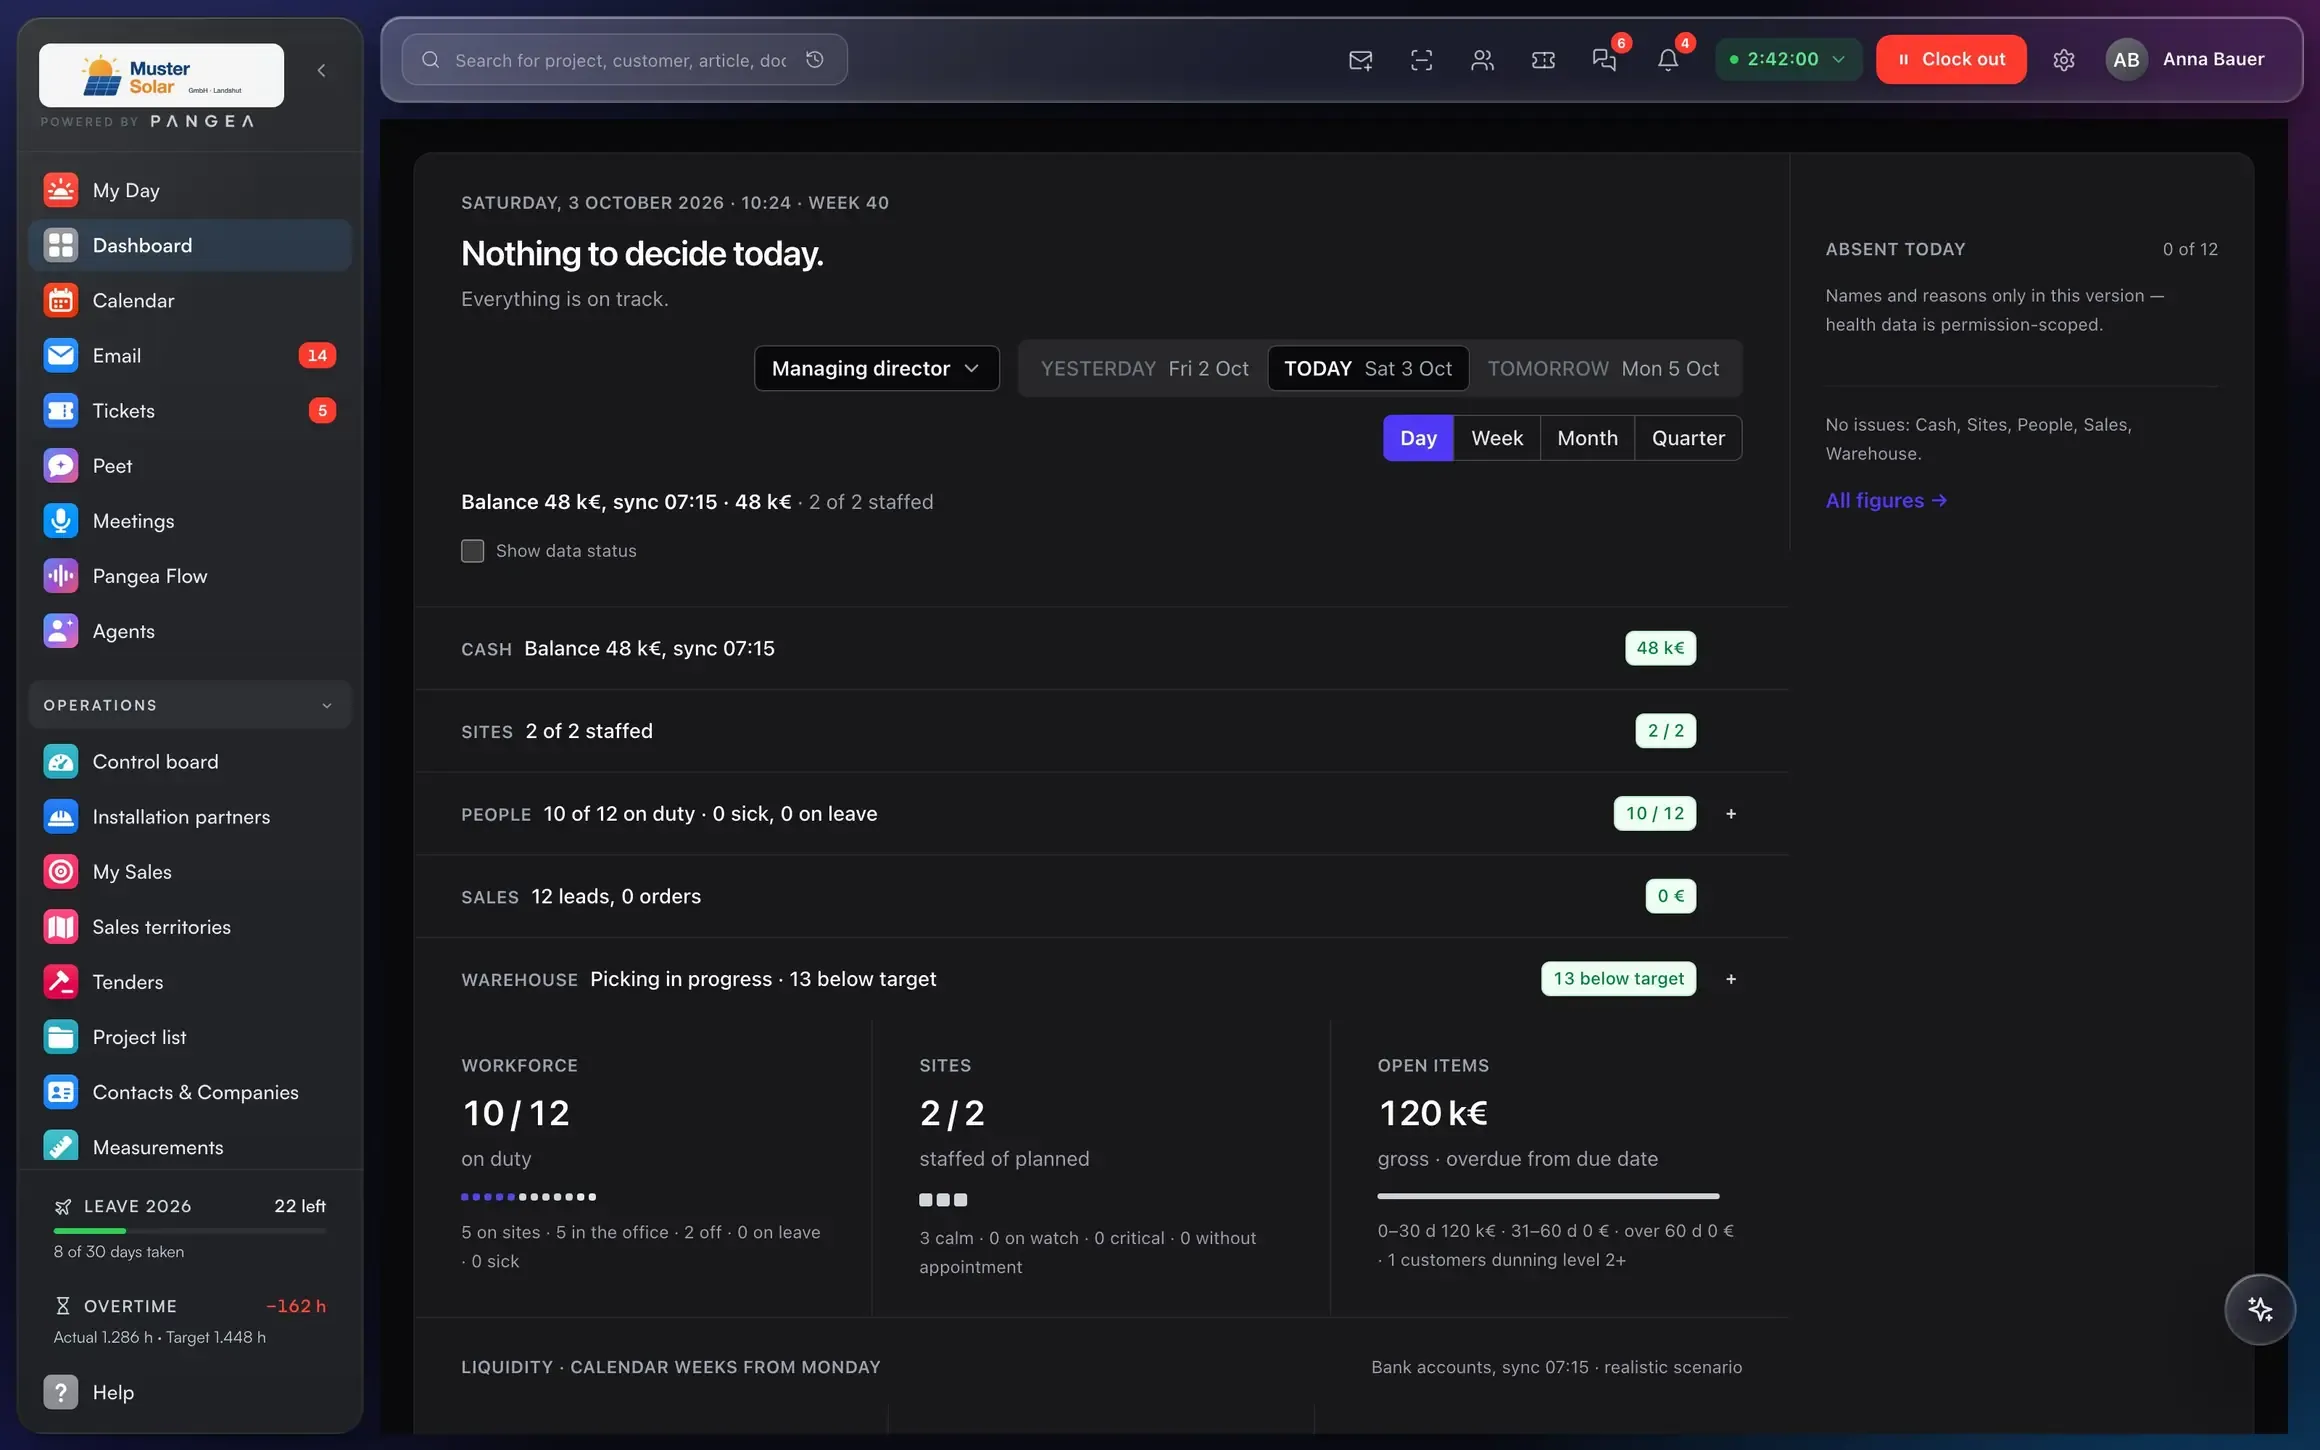Open the Managing director role dropdown

coord(876,368)
